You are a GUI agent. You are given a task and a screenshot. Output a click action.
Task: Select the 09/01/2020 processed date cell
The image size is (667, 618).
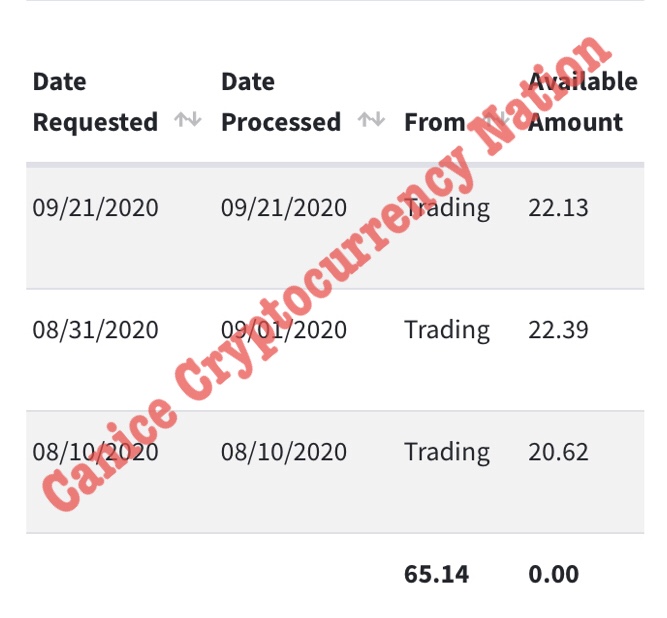284,330
